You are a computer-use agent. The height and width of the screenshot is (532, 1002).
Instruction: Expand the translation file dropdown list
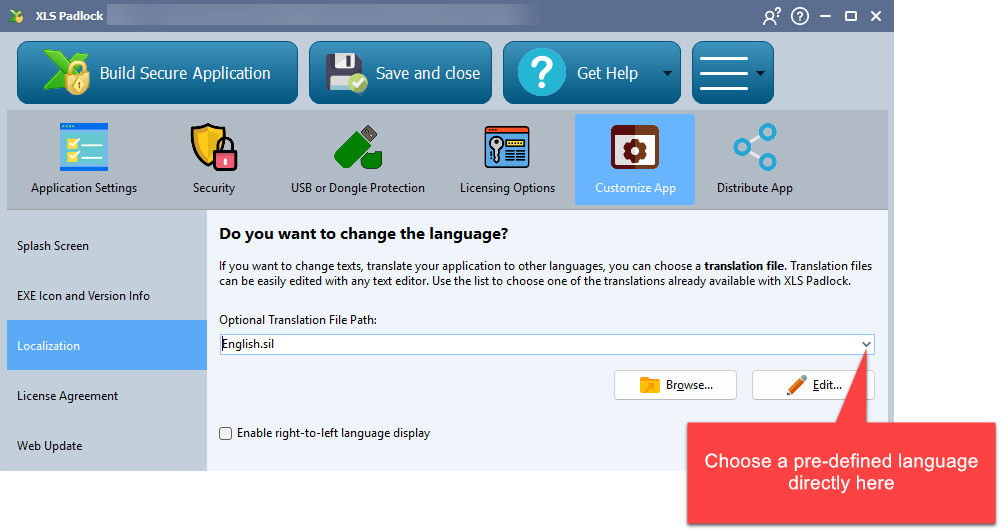pos(866,345)
